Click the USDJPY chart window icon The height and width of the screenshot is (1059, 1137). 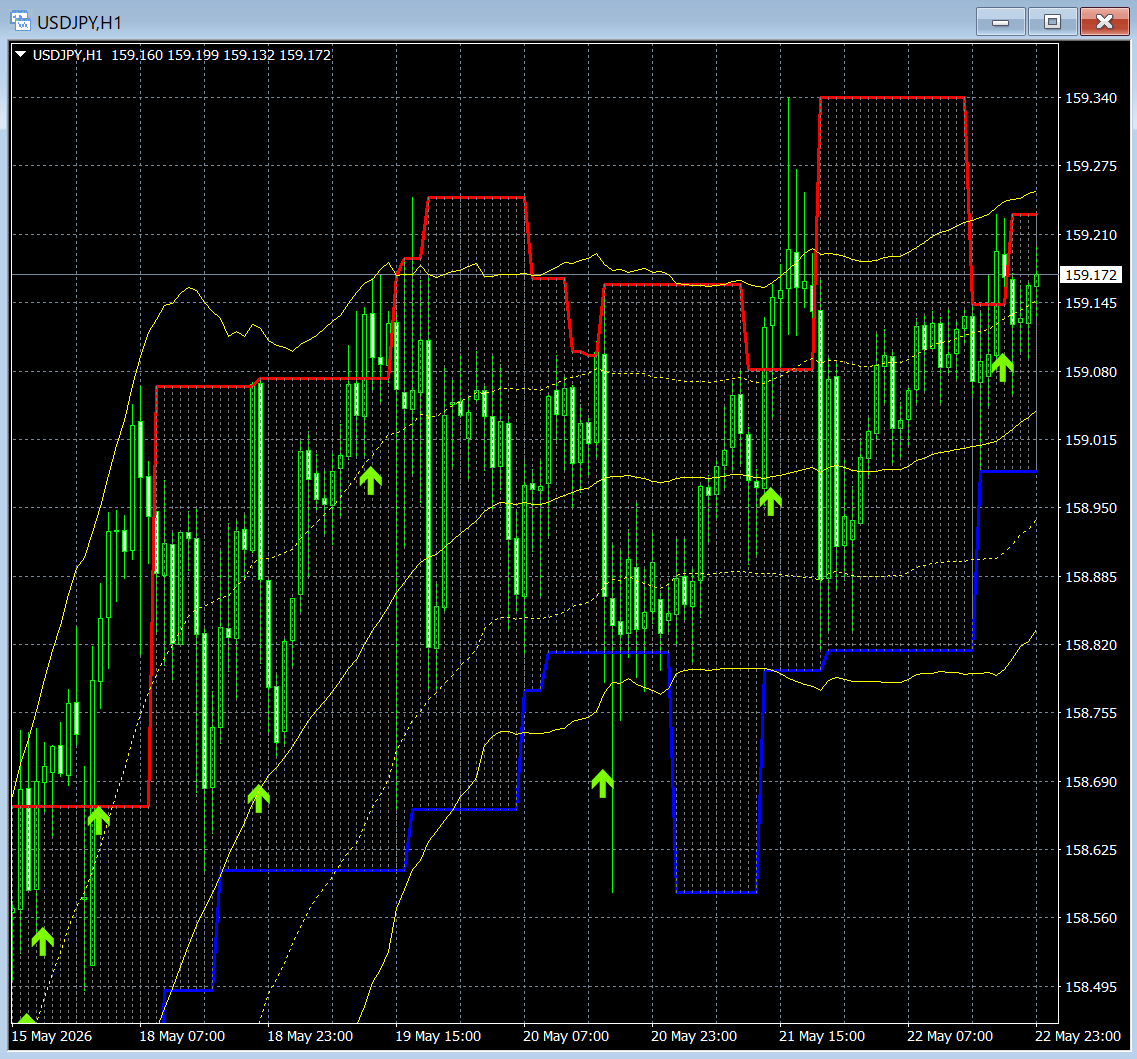(20, 21)
